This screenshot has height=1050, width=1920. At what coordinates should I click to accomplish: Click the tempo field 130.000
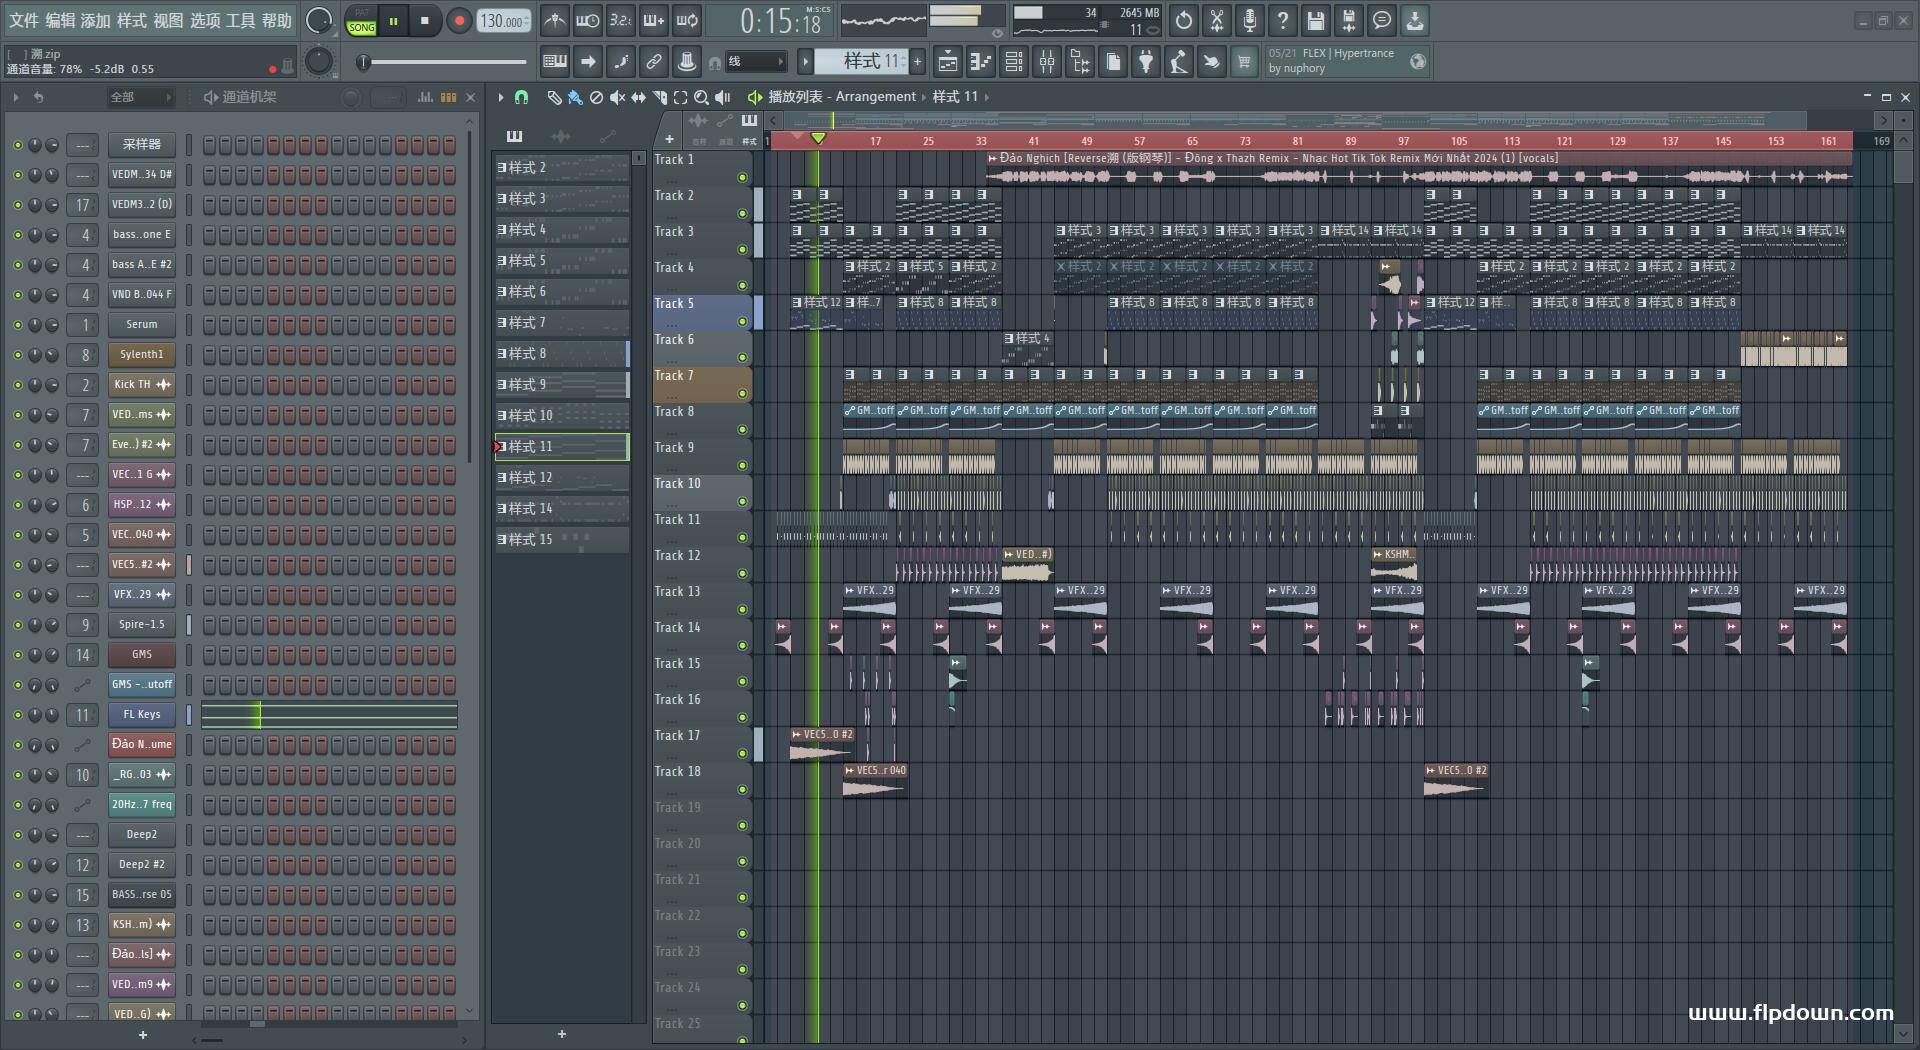pos(505,21)
